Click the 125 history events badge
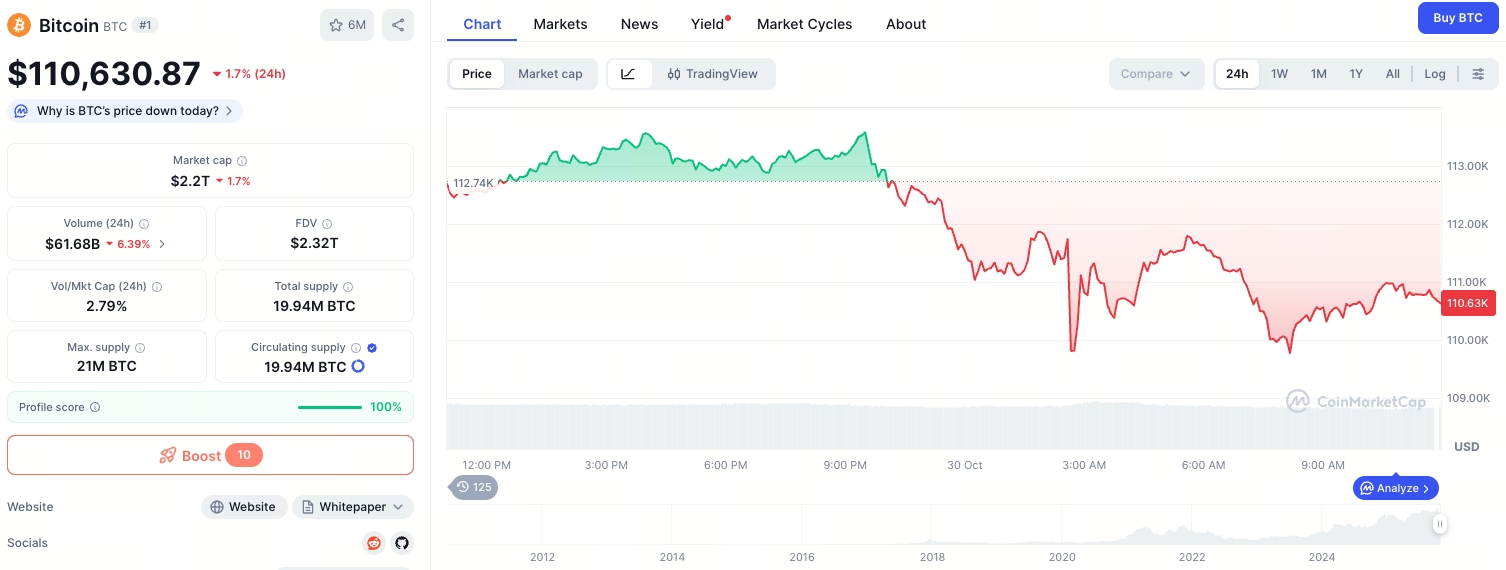The height and width of the screenshot is (570, 1506). (474, 487)
